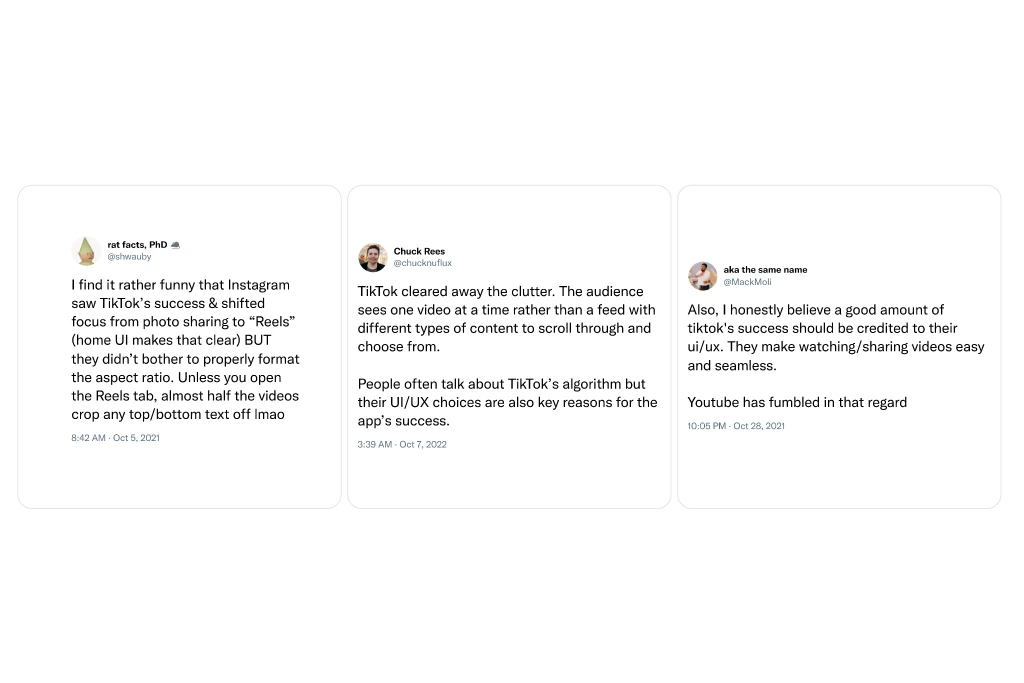Open the Chuck Rees display name

point(419,252)
